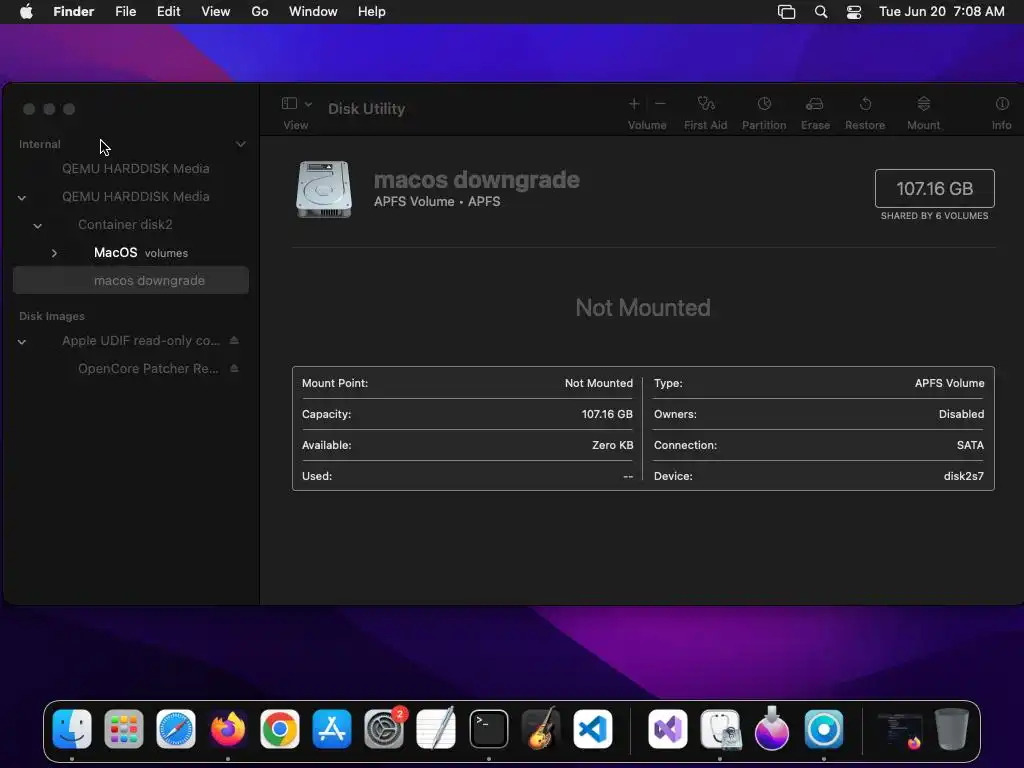
Task: Open the blue circular app in Dock
Action: click(x=824, y=729)
